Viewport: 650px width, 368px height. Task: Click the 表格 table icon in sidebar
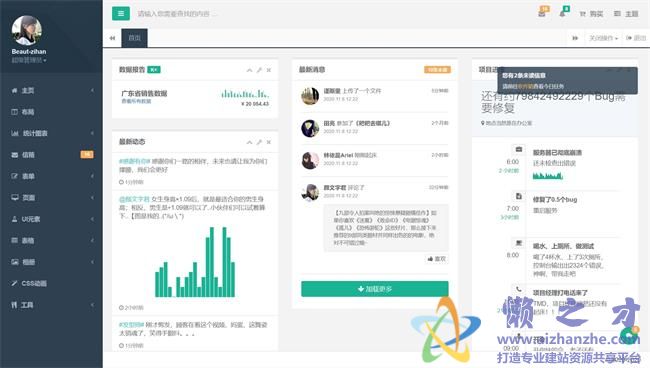tap(15, 240)
